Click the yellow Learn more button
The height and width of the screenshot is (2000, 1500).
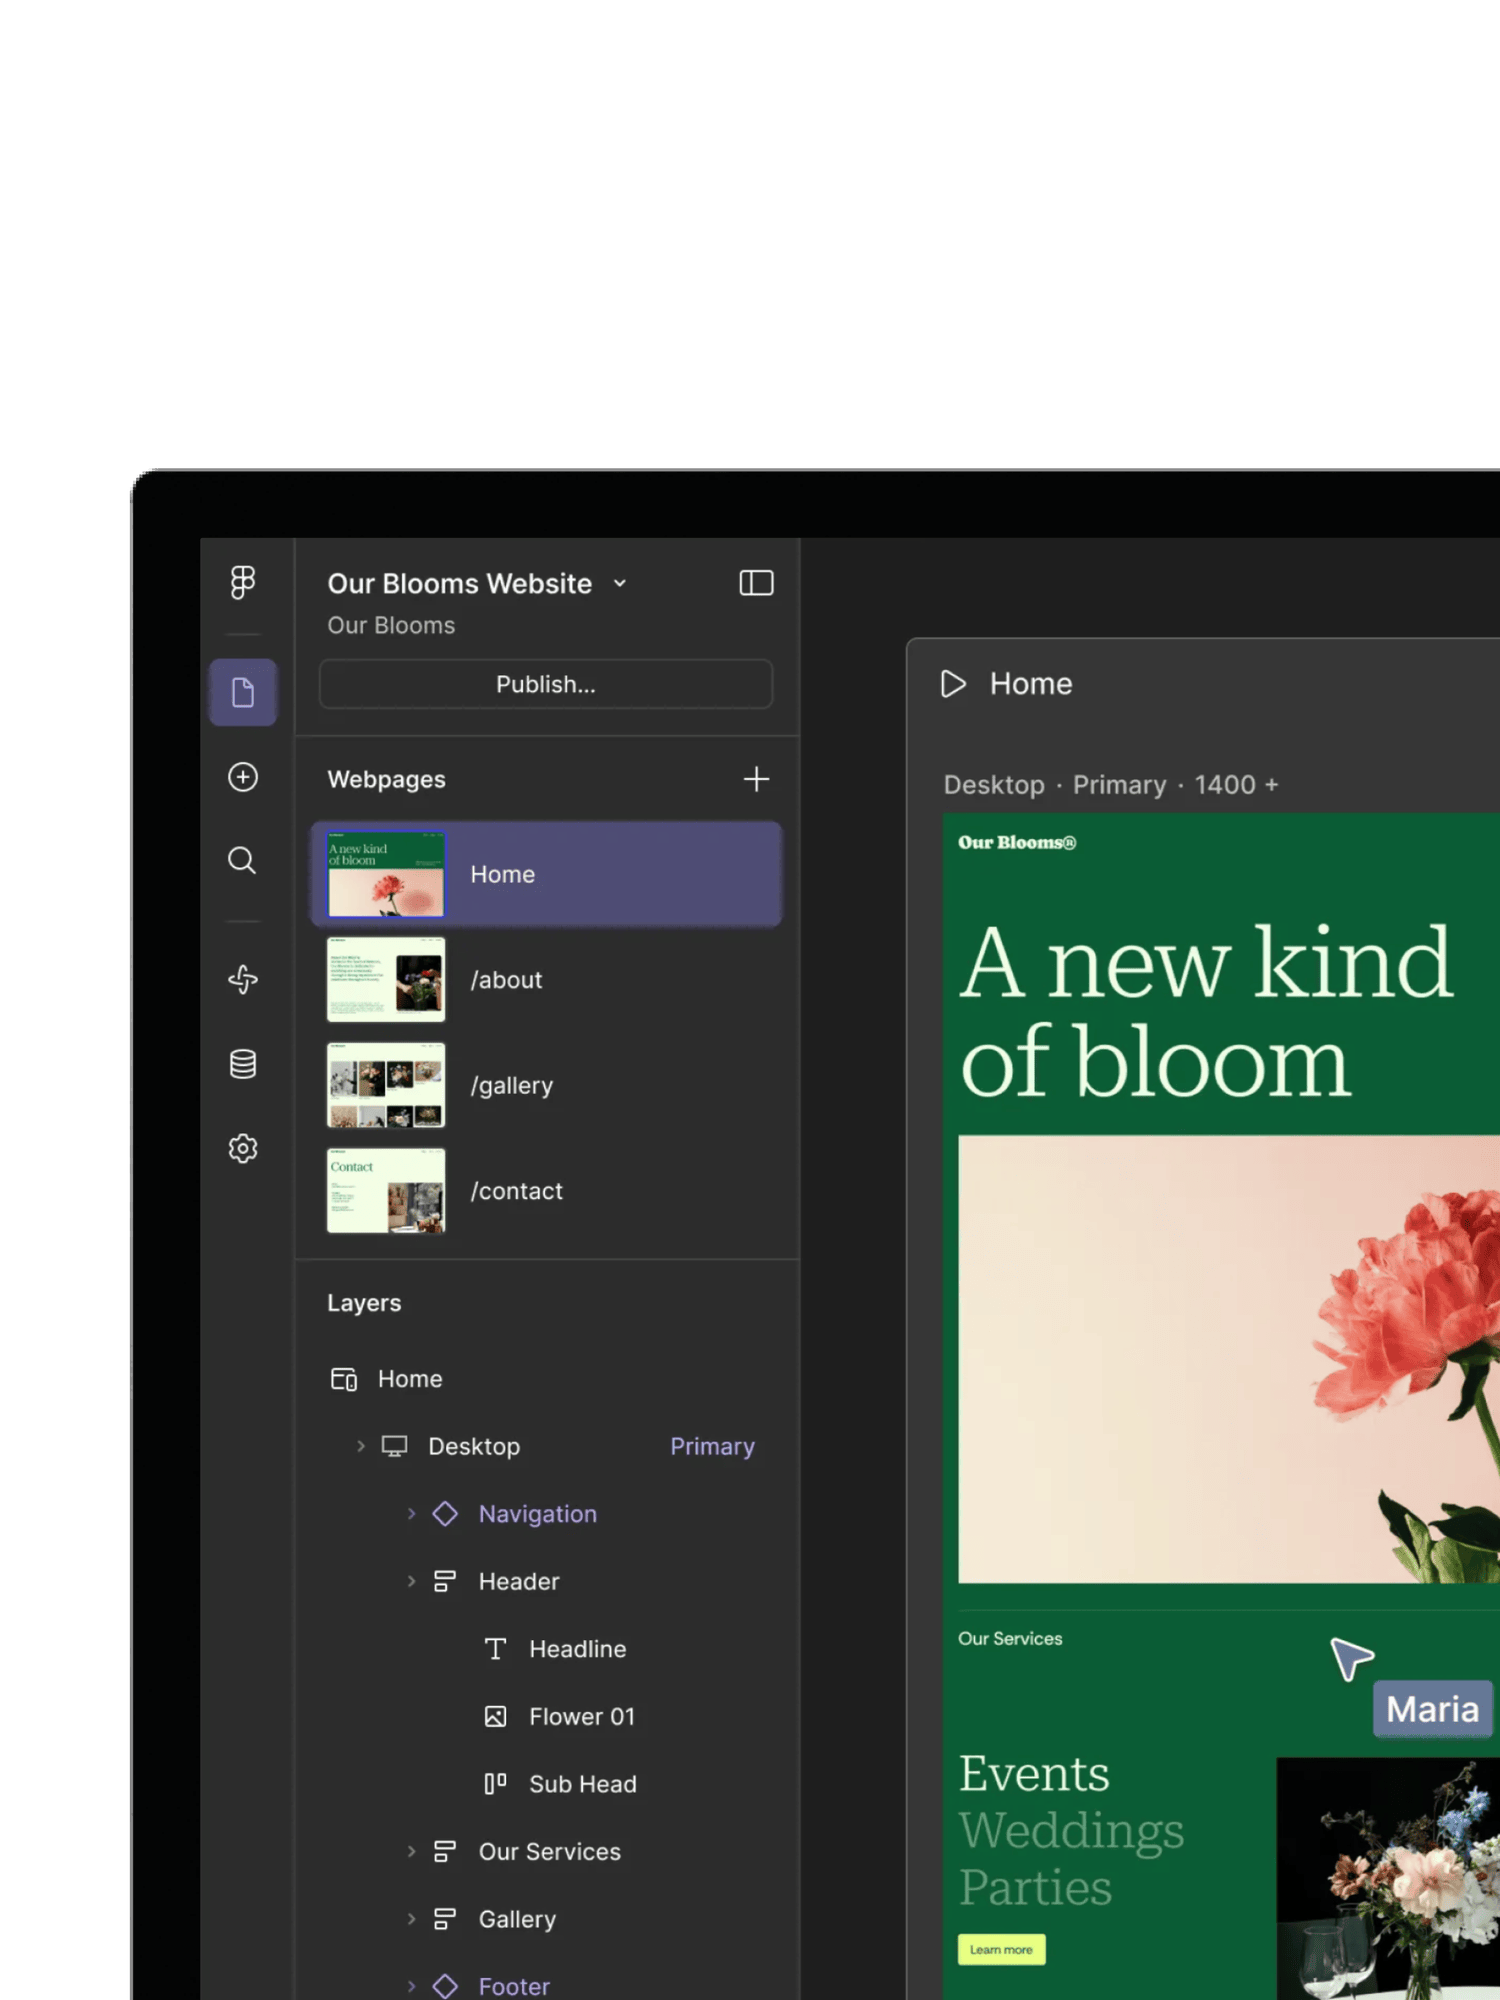[x=1001, y=1950]
